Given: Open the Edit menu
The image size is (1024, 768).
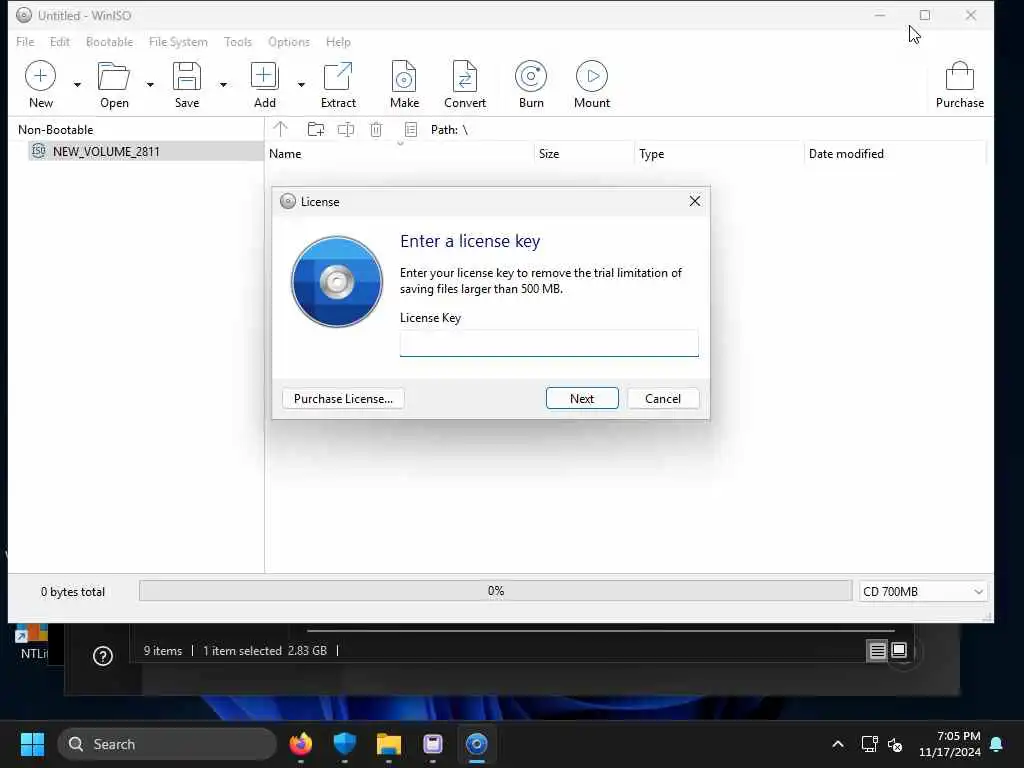Looking at the screenshot, I should (x=59, y=42).
